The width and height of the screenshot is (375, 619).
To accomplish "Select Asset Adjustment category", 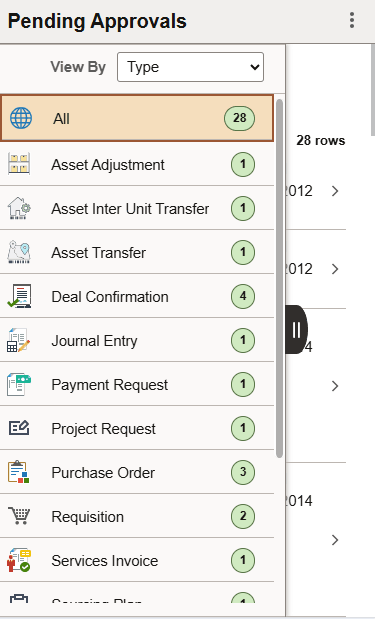I will 137,164.
